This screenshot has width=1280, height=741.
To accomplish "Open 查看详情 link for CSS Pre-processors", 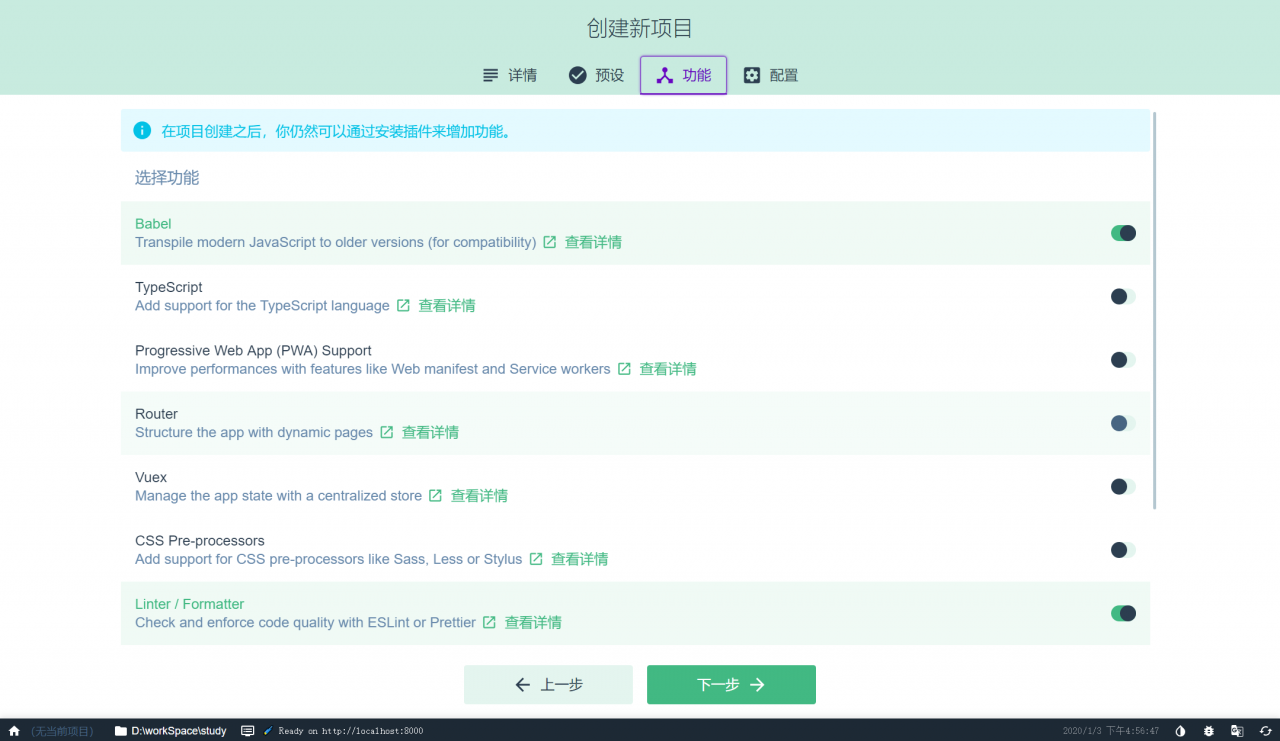I will (579, 559).
